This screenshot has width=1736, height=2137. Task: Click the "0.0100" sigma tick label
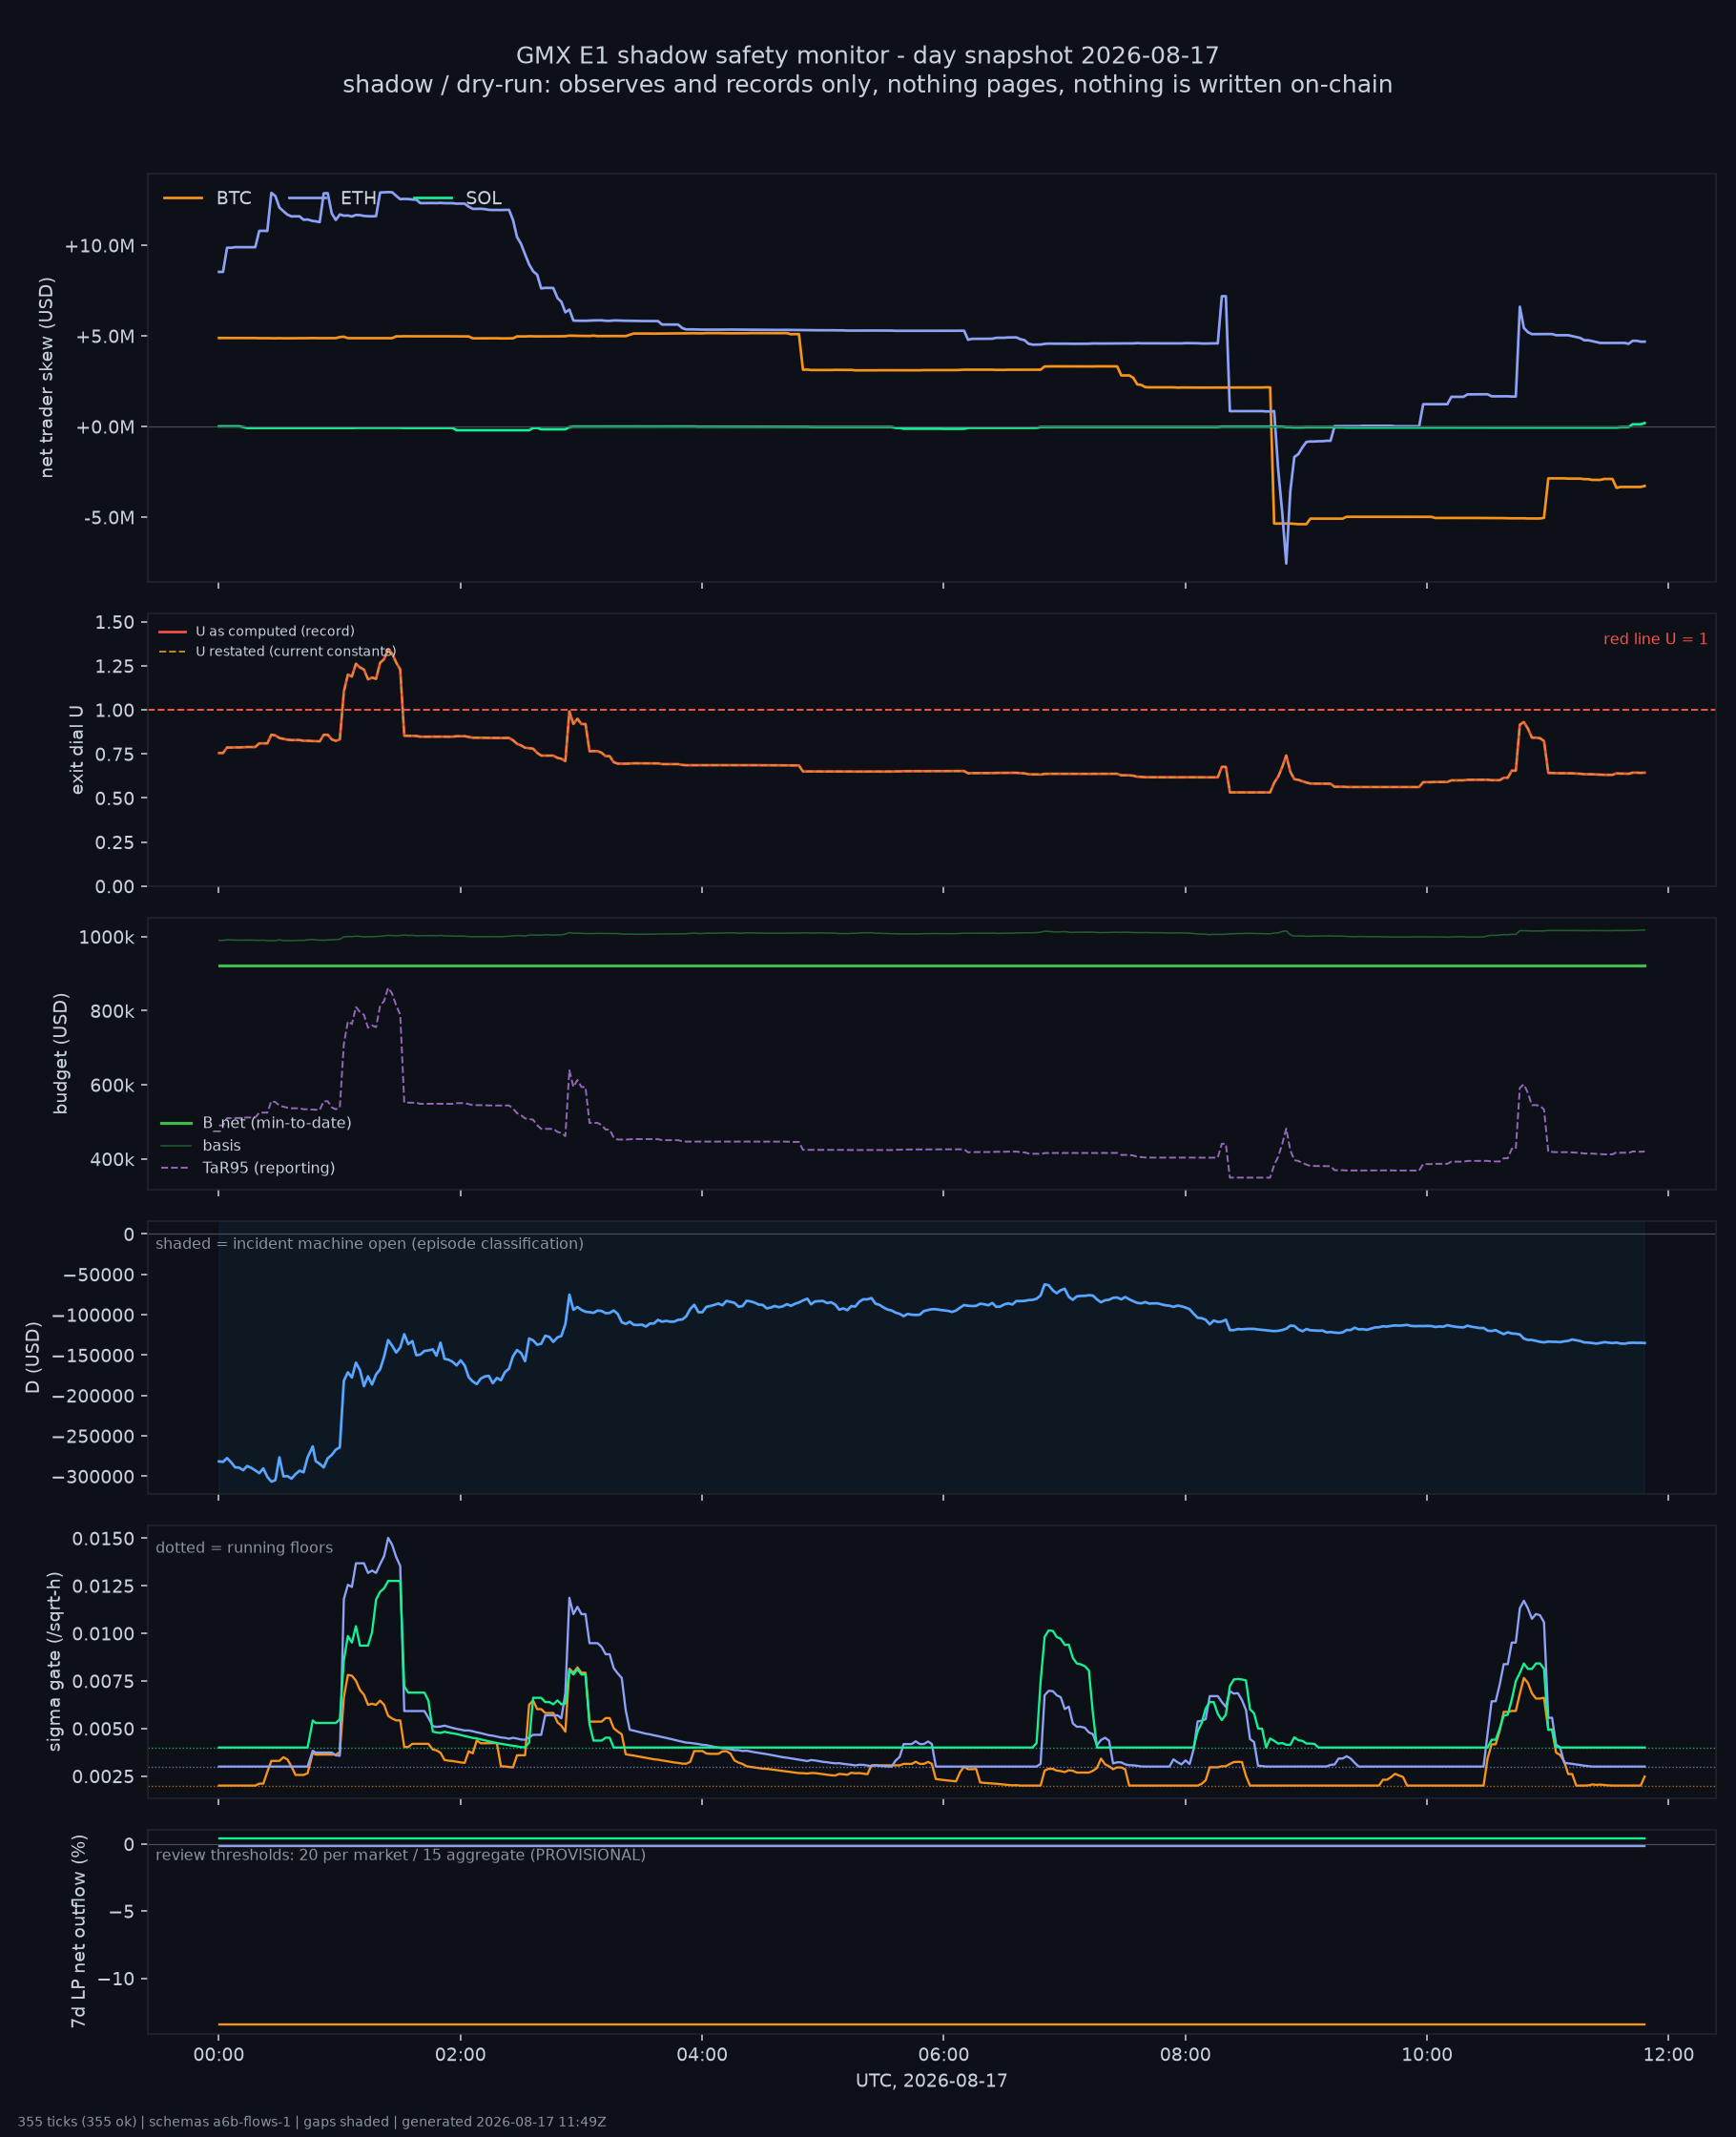point(103,1634)
